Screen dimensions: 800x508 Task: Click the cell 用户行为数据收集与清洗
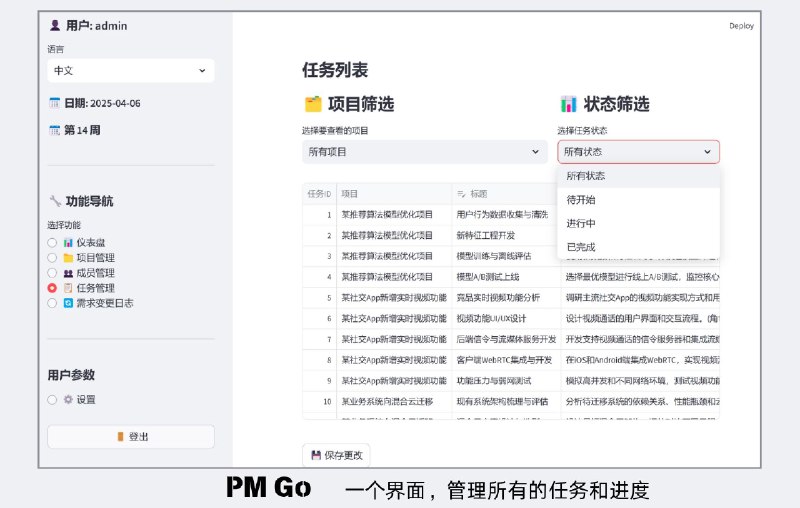click(x=506, y=214)
